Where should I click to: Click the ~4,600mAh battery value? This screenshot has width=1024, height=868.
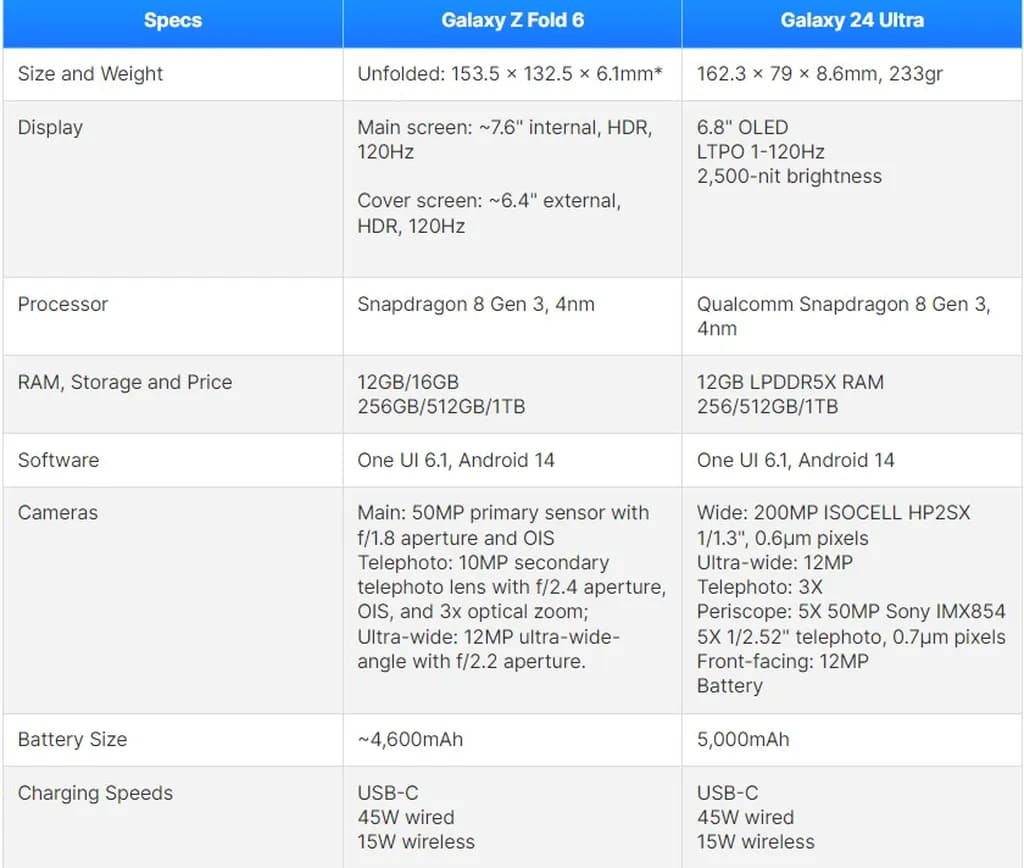pyautogui.click(x=410, y=740)
